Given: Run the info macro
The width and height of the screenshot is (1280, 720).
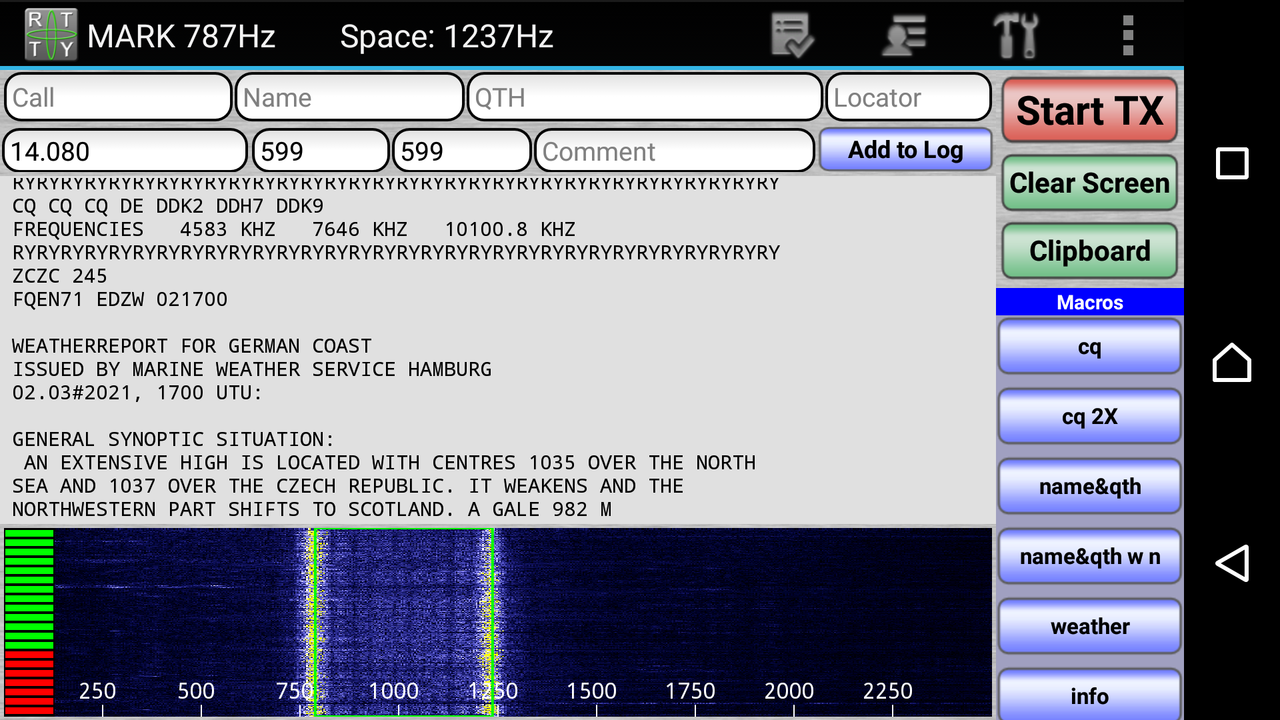Looking at the screenshot, I should click(x=1090, y=694).
